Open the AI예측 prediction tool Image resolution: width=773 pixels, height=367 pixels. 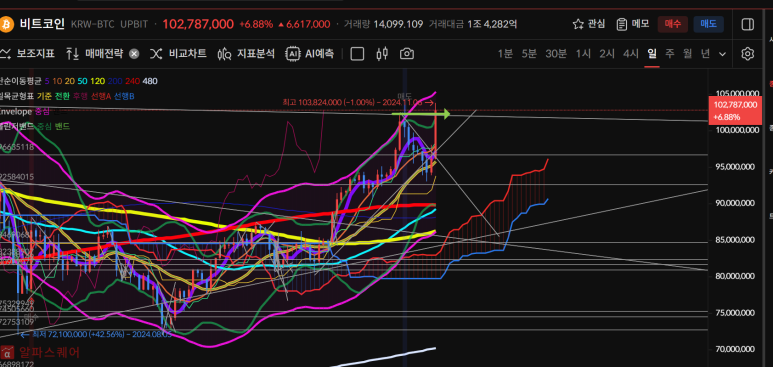[x=310, y=54]
